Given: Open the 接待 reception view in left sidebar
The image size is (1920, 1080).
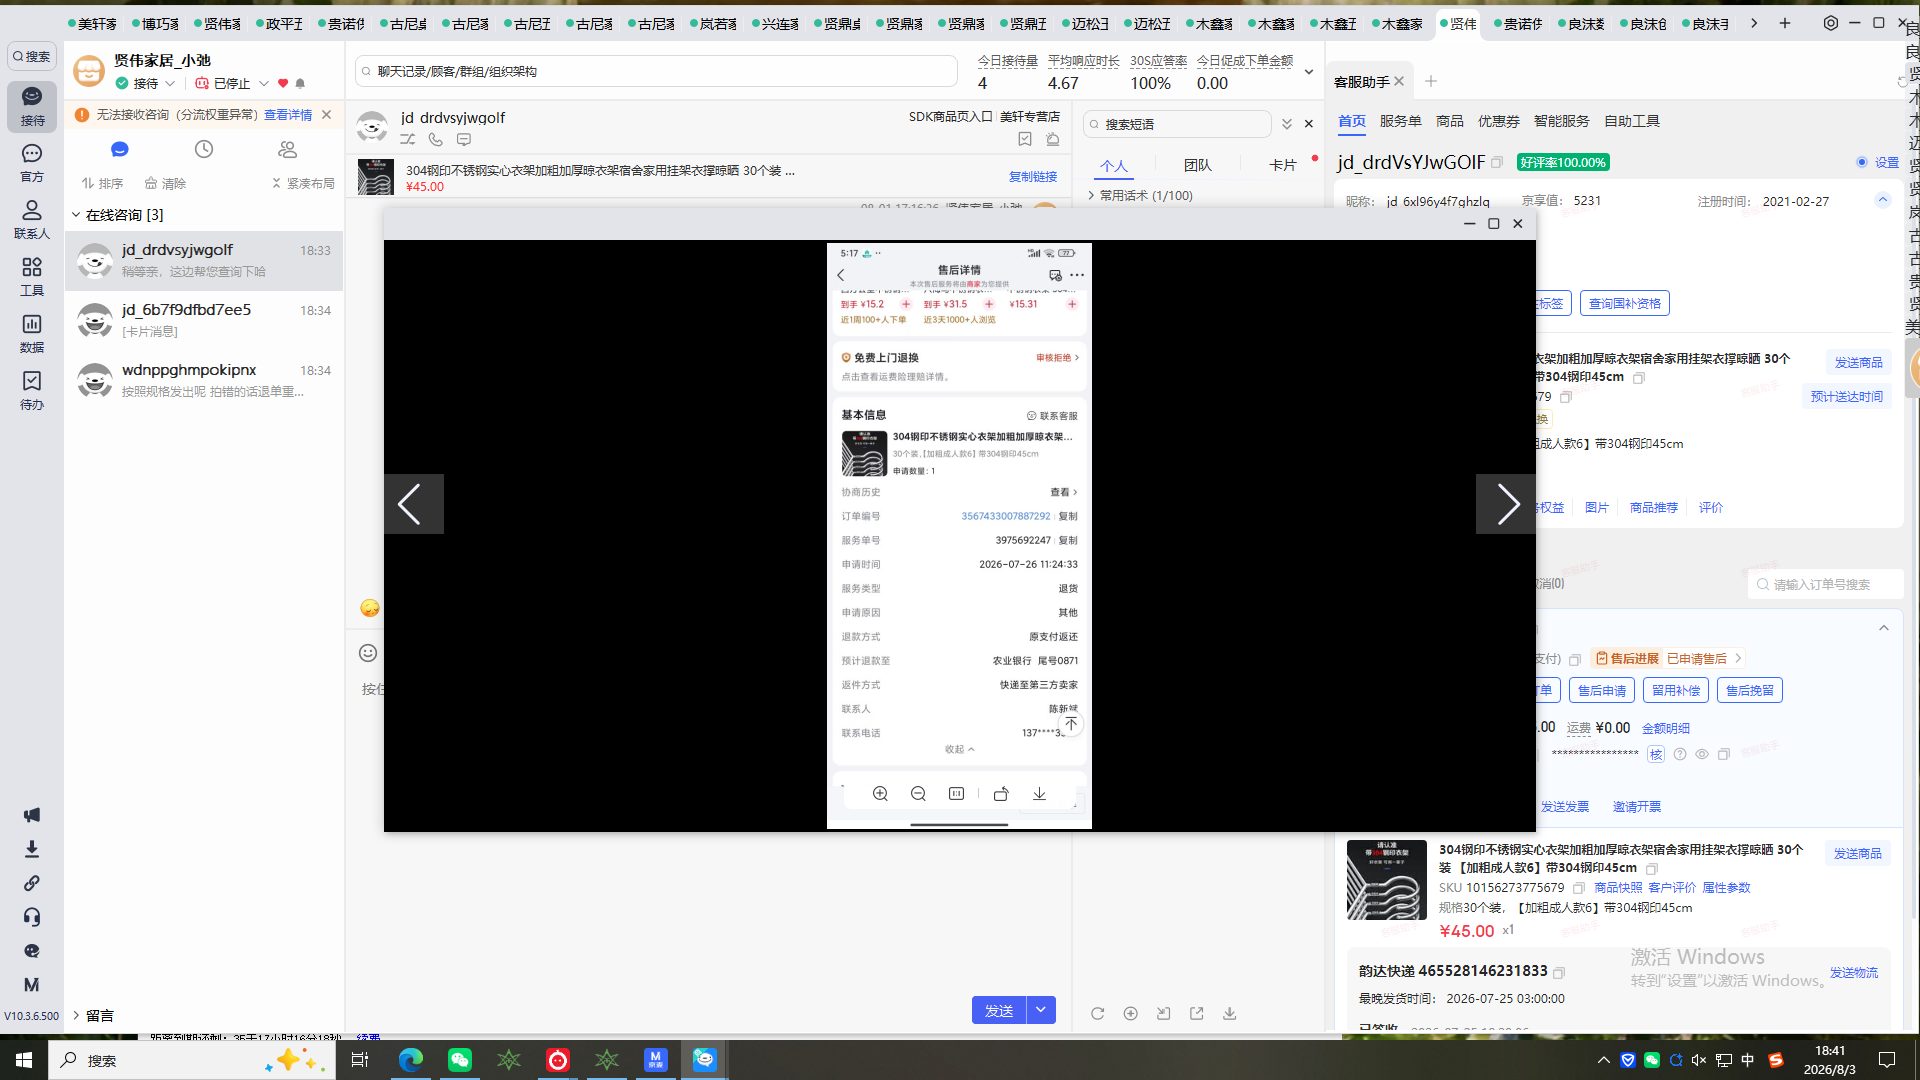Looking at the screenshot, I should point(32,106).
